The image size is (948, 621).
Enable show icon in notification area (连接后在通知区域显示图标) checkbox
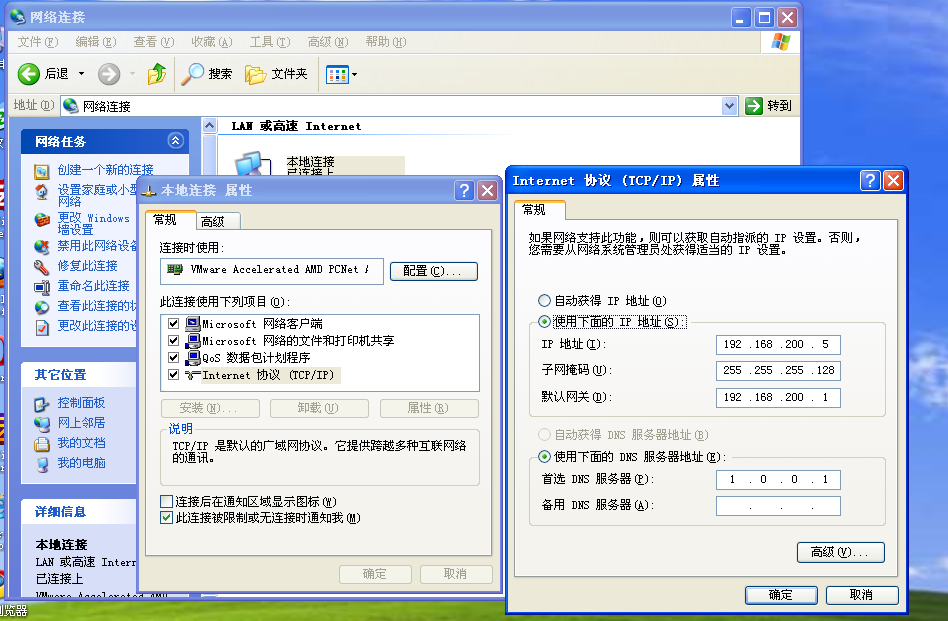click(167, 501)
